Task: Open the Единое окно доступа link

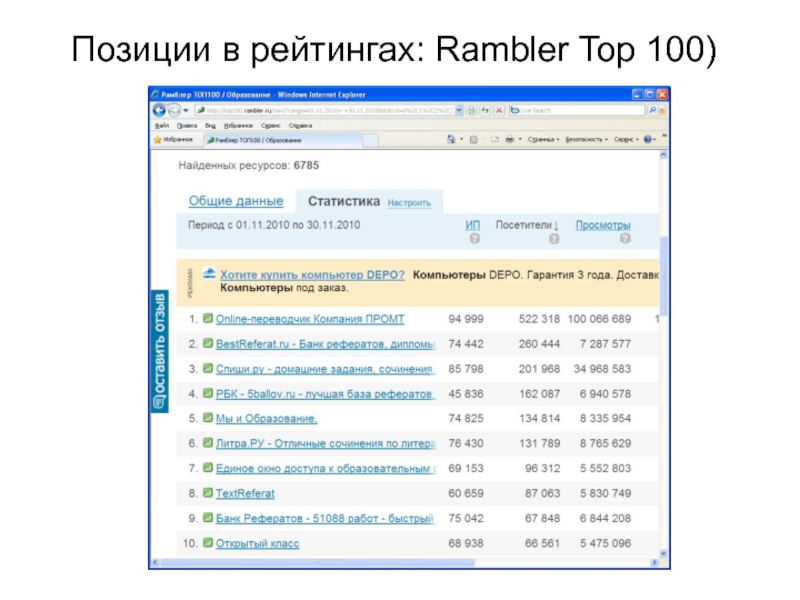Action: (x=326, y=468)
